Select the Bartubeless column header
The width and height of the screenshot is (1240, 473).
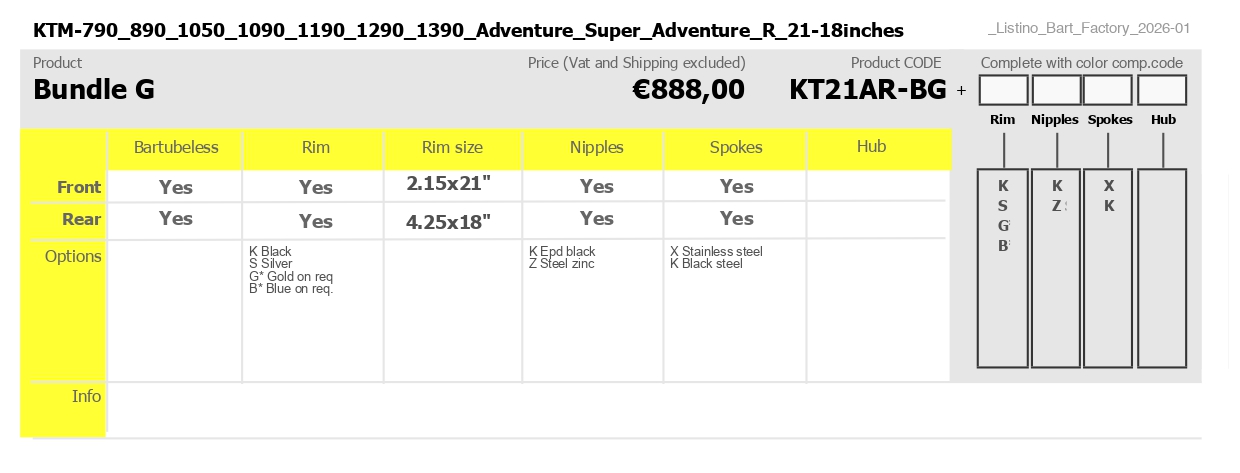[x=176, y=148]
